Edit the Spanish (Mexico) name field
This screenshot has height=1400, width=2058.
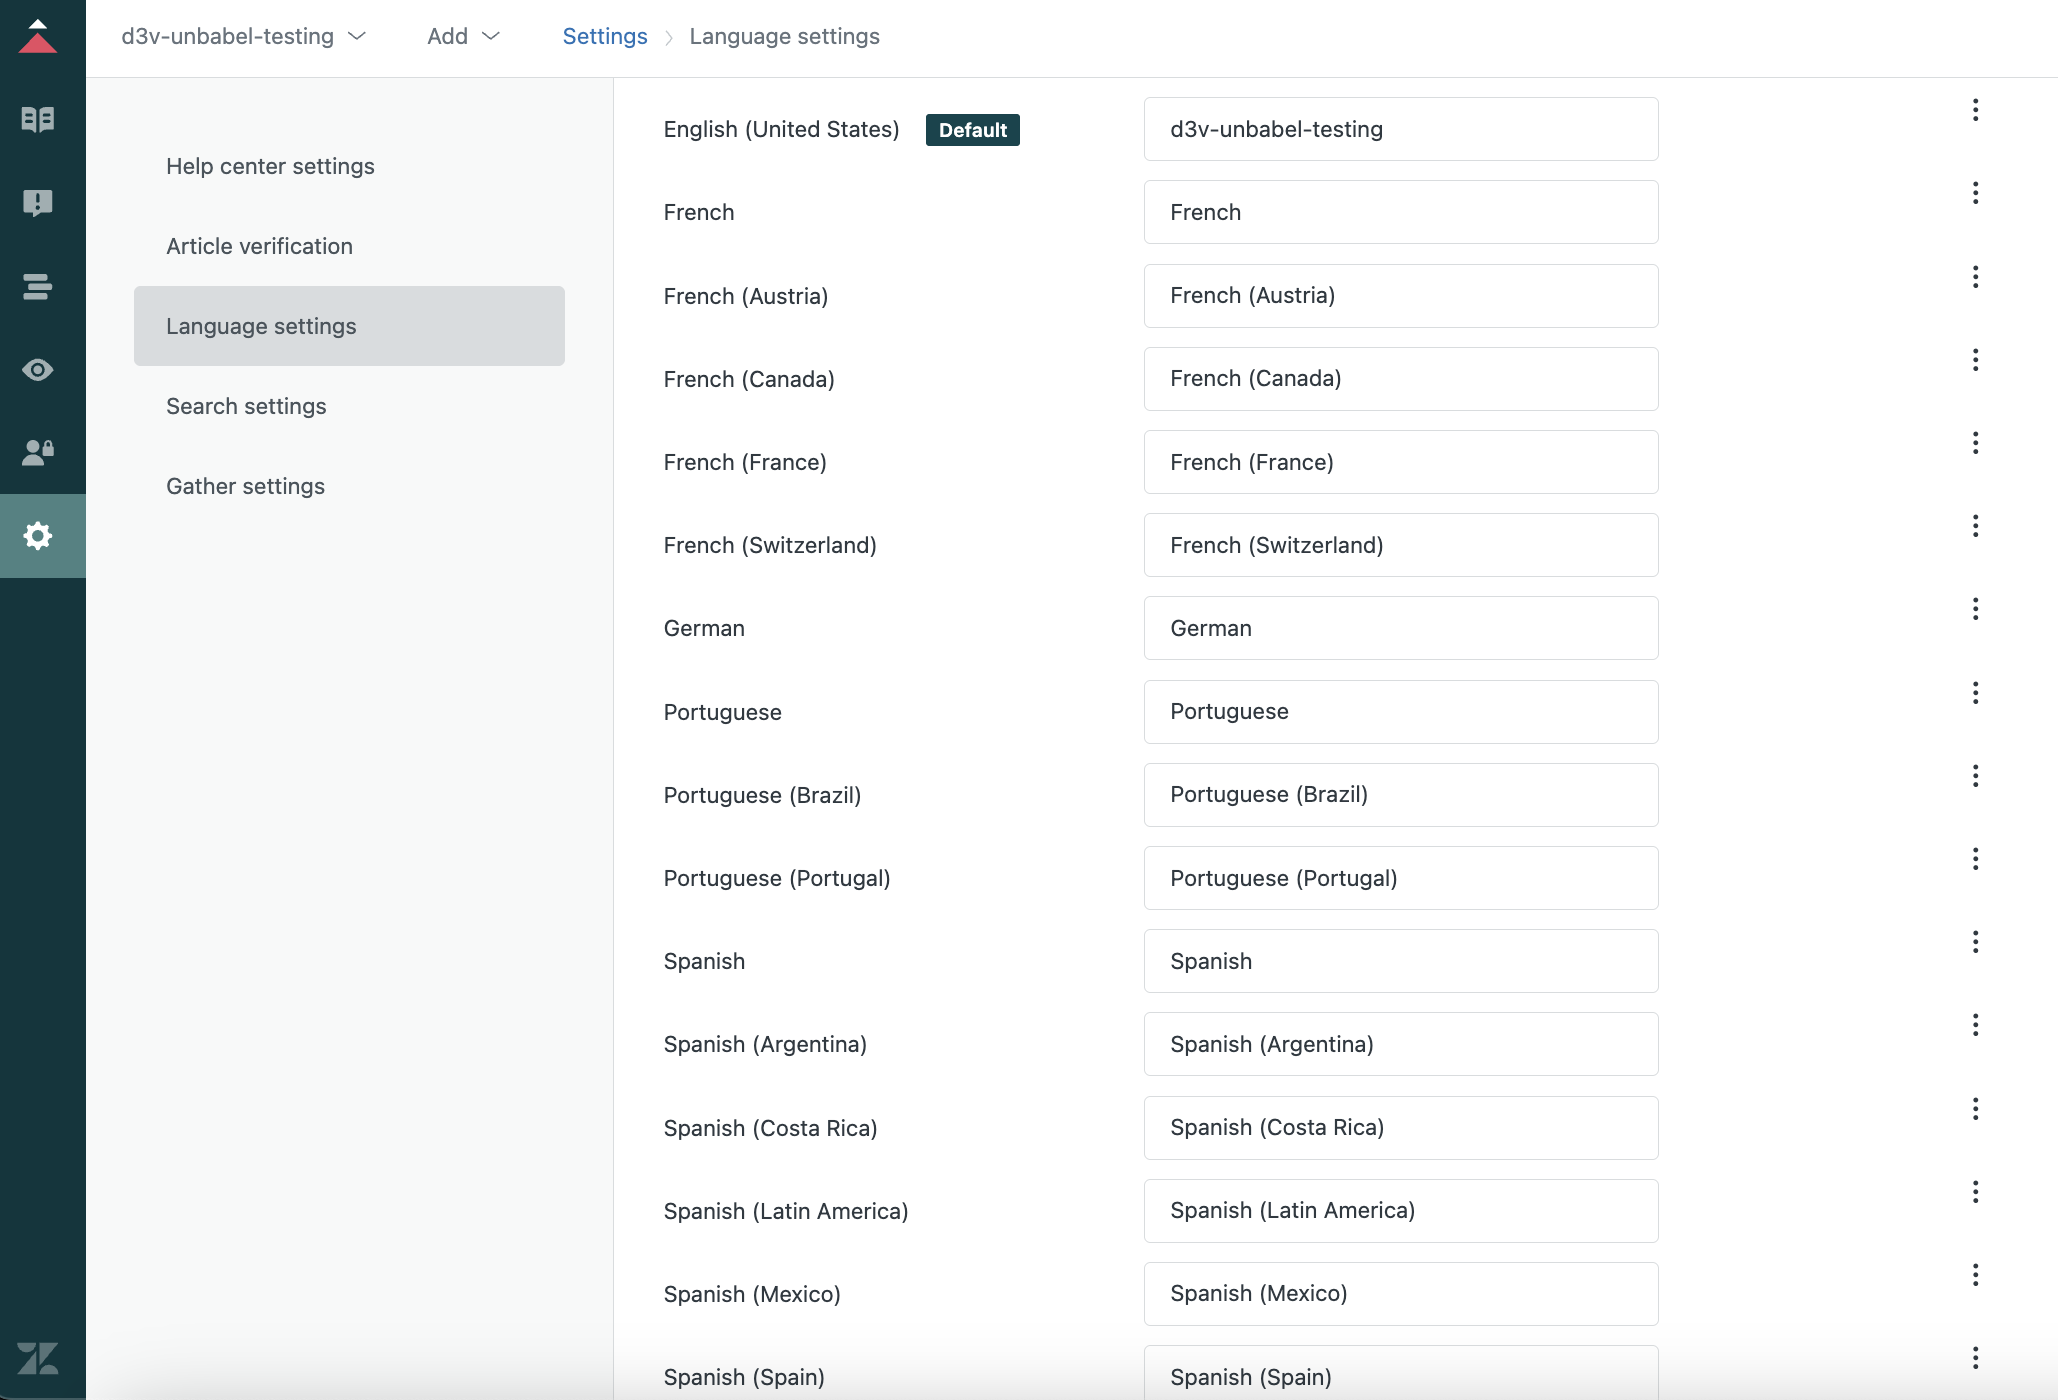pyautogui.click(x=1401, y=1294)
